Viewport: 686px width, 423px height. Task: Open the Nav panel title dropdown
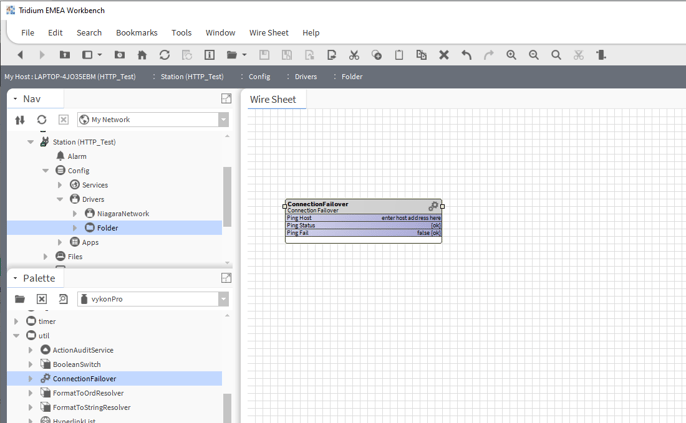(15, 99)
